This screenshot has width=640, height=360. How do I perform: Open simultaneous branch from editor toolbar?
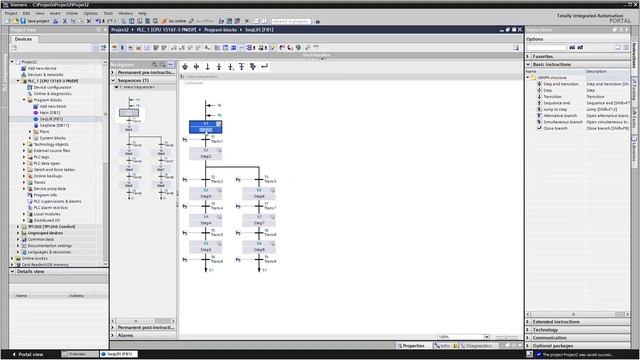click(253, 67)
